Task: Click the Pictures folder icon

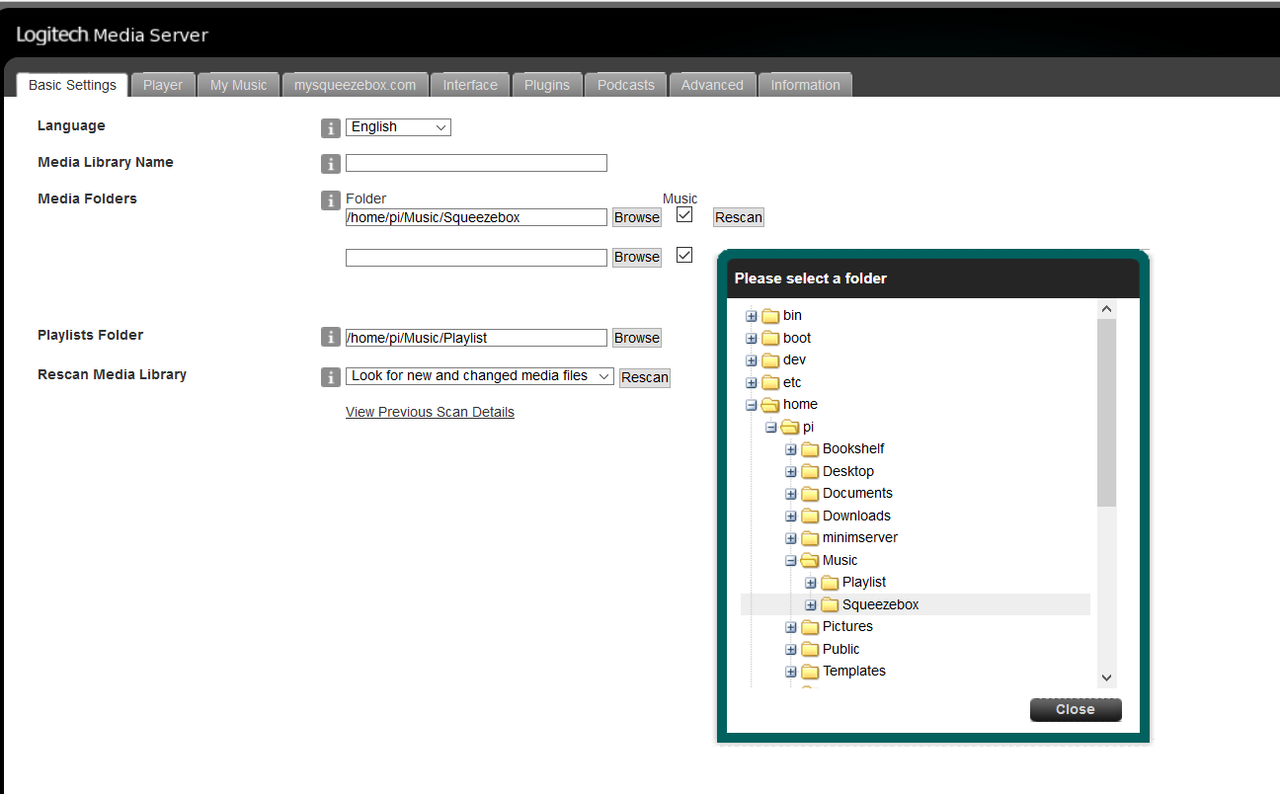Action: [810, 627]
